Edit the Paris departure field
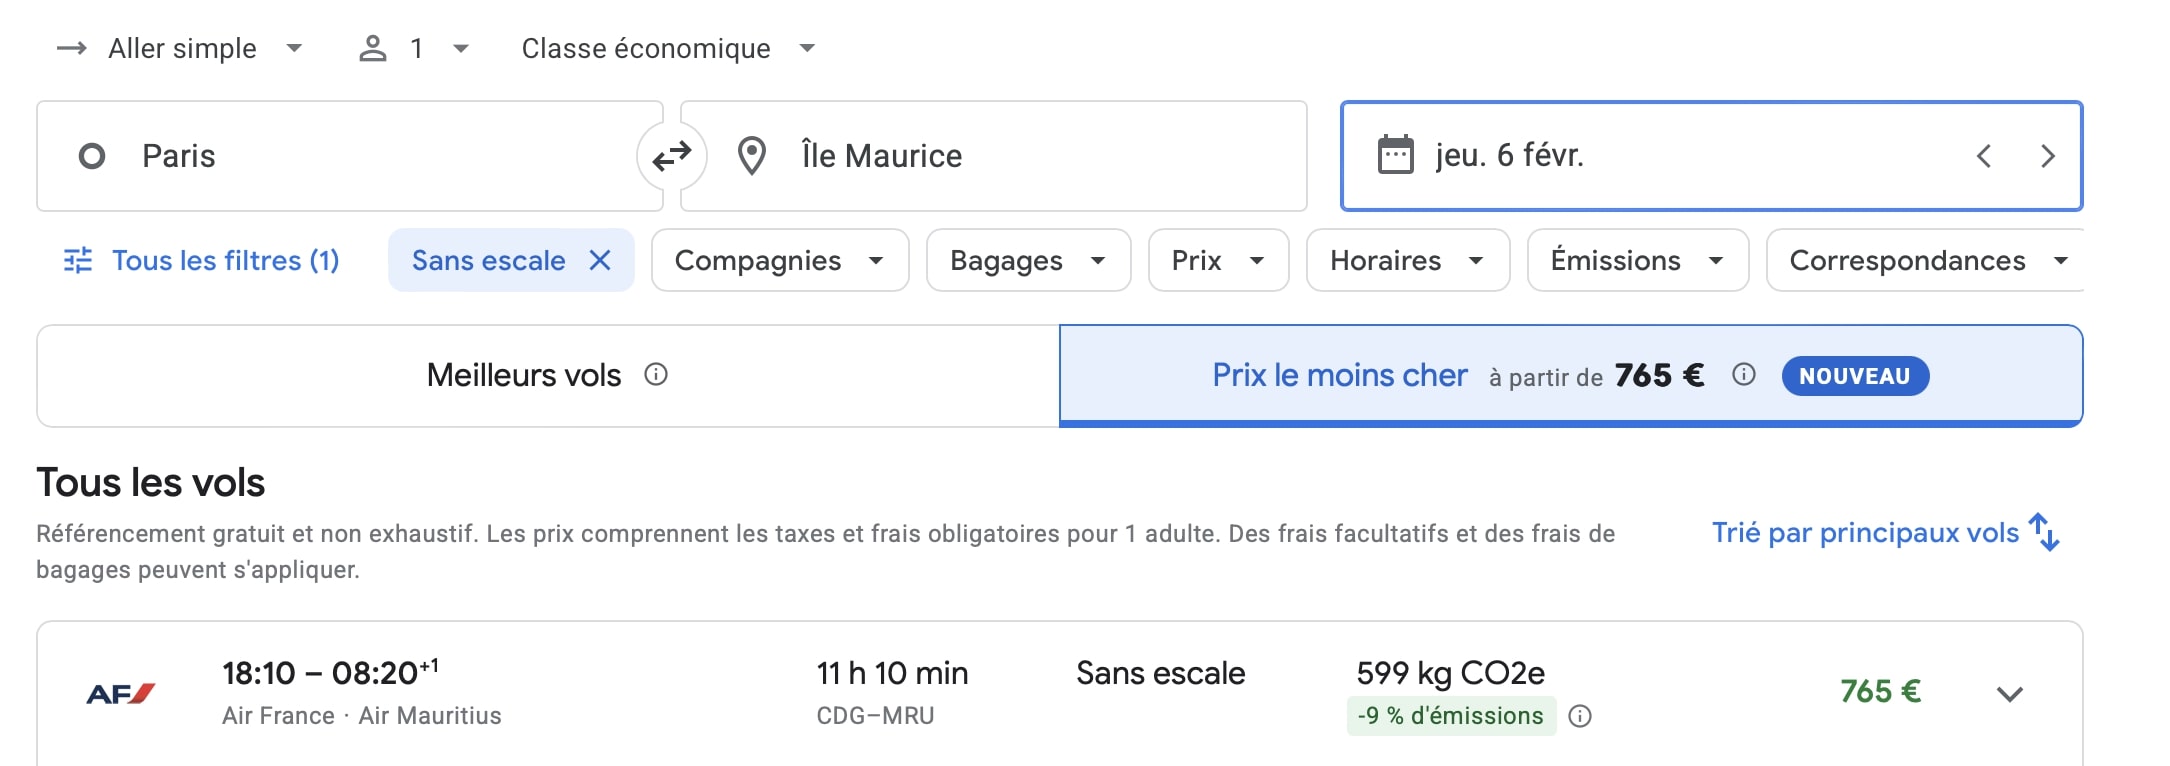The height and width of the screenshot is (766, 2170). click(x=350, y=156)
